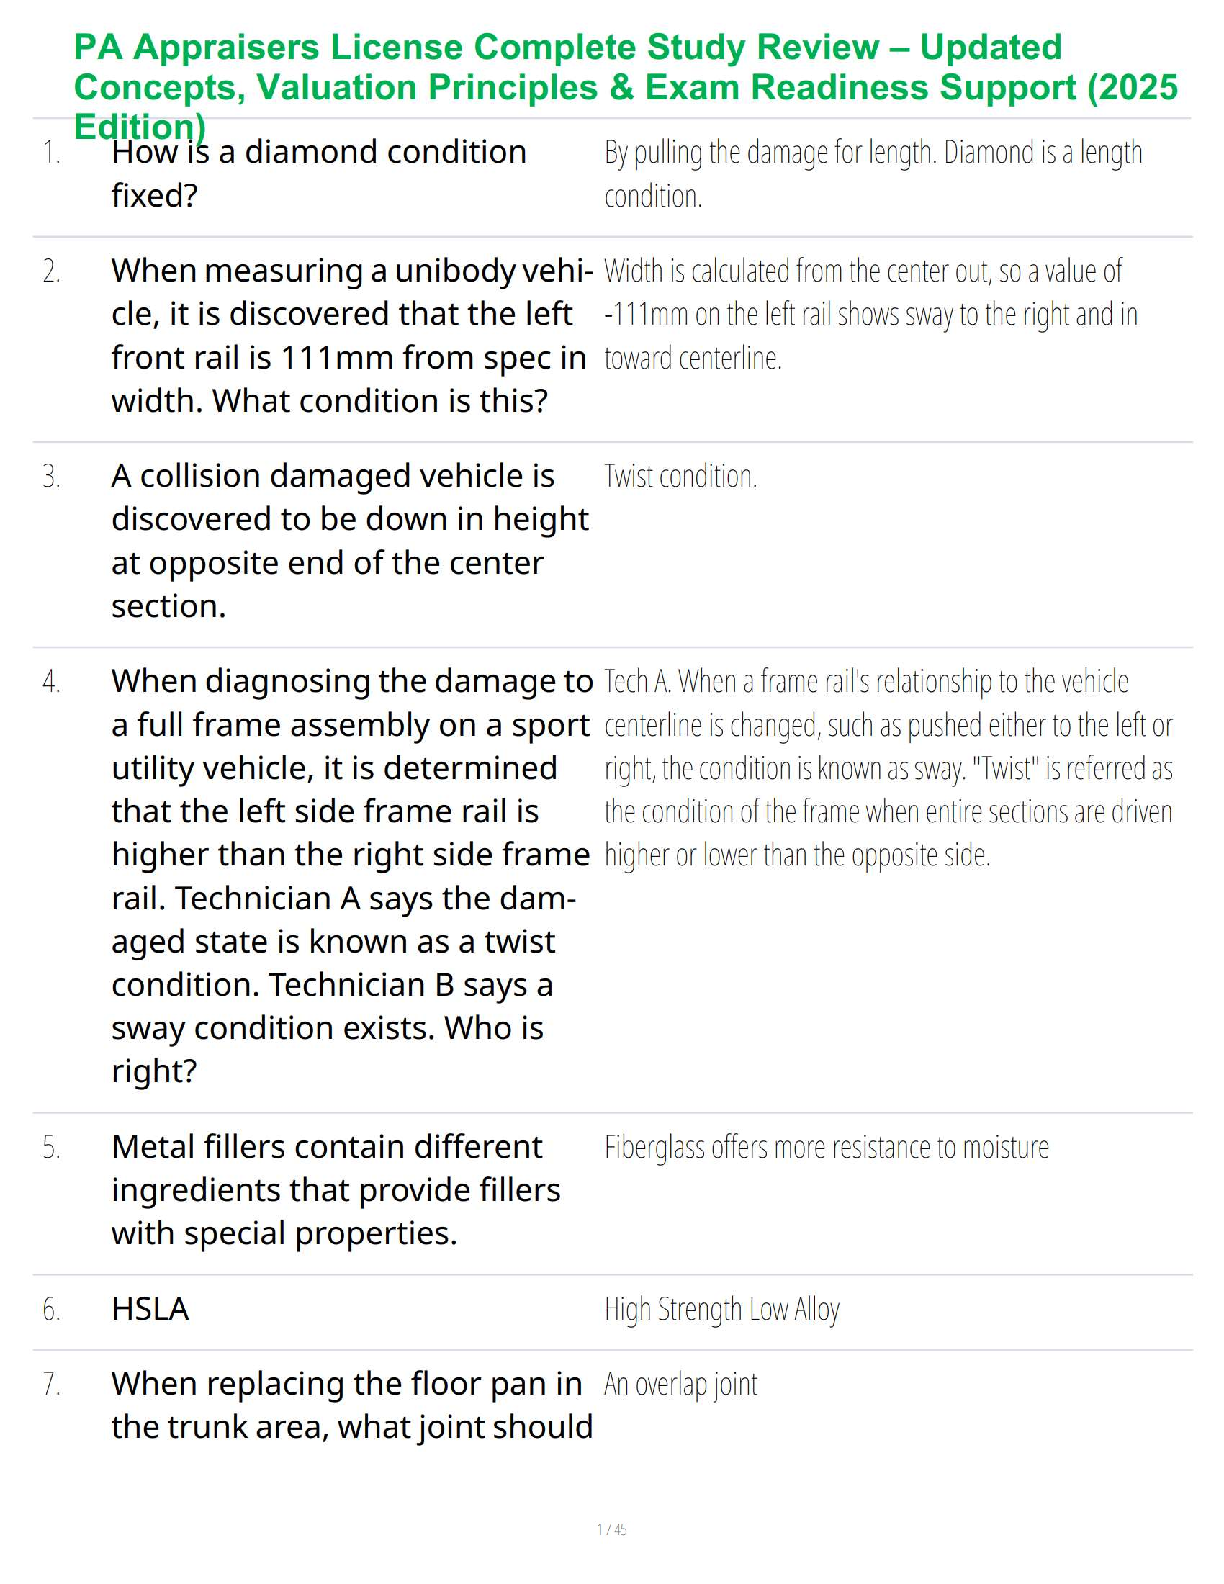The height and width of the screenshot is (1584, 1224).
Task: Click the row number 2 marker
Action: click(51, 272)
